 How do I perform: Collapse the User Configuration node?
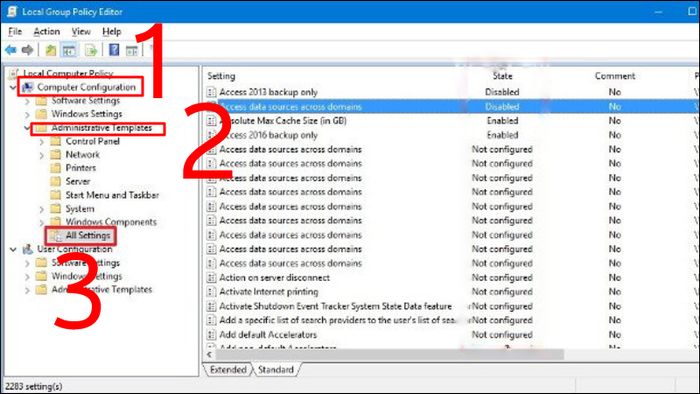[x=13, y=249]
